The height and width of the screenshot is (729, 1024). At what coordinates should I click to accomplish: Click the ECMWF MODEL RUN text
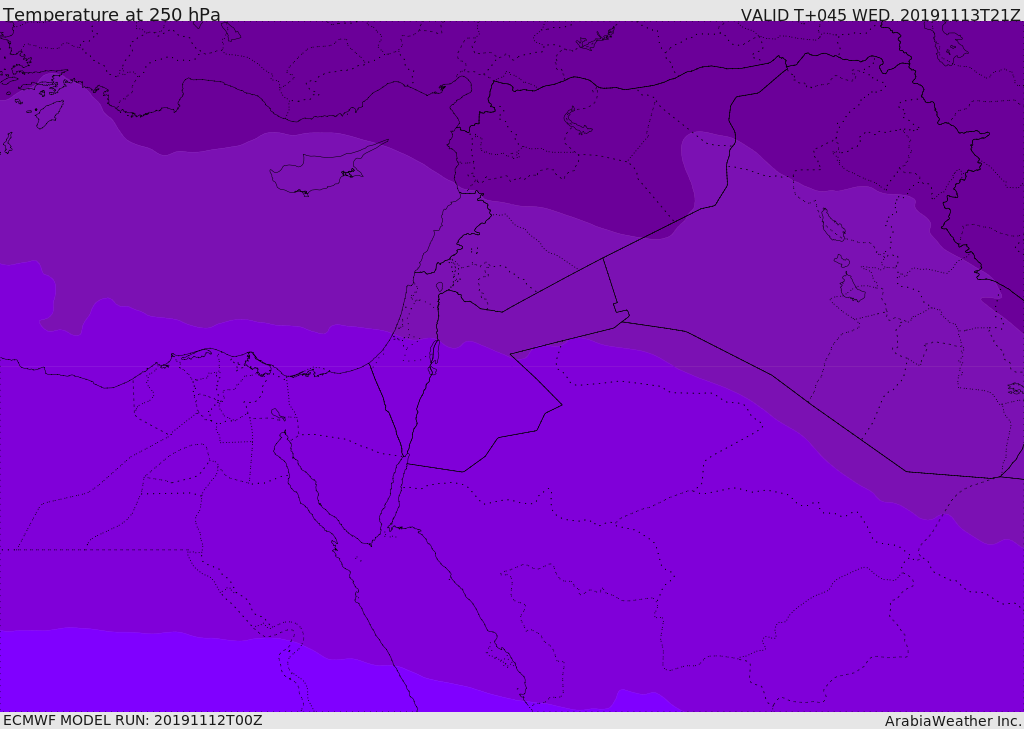point(133,720)
